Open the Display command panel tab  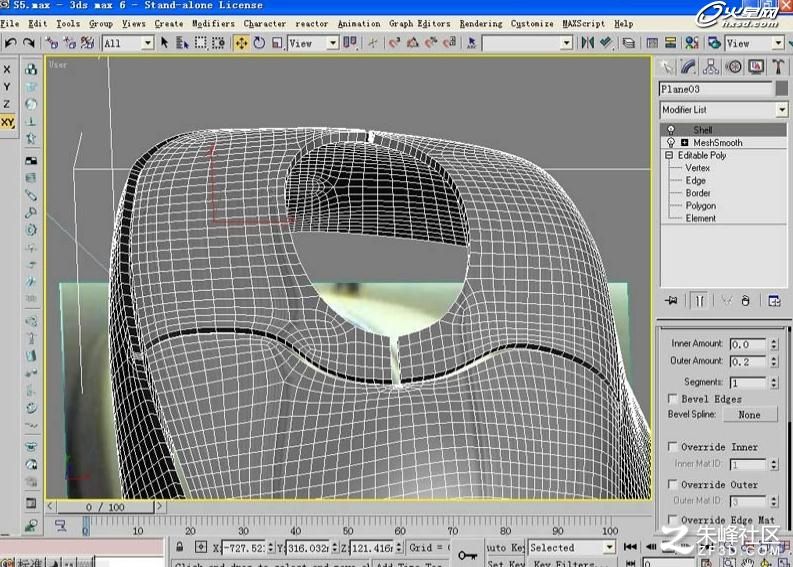click(756, 67)
